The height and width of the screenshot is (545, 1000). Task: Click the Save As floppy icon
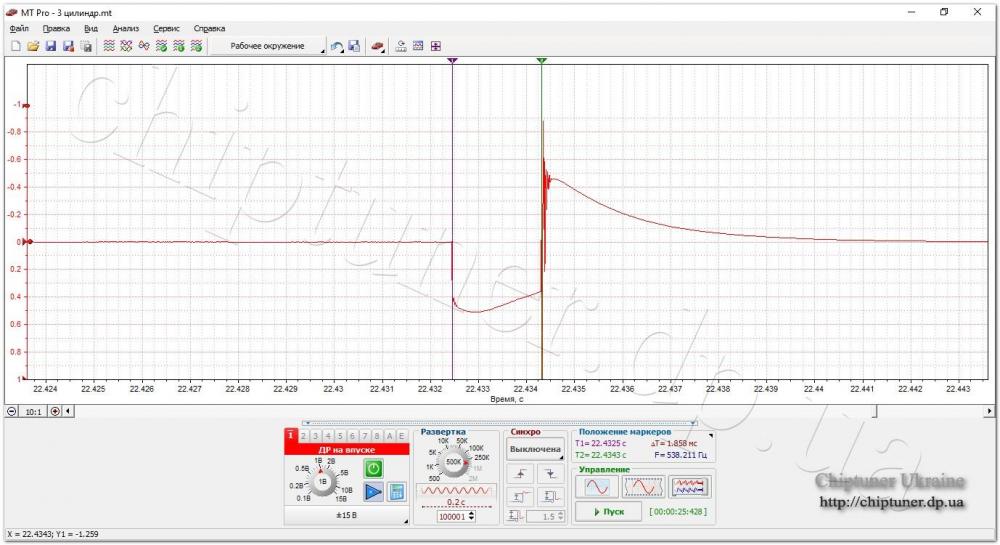(68, 46)
